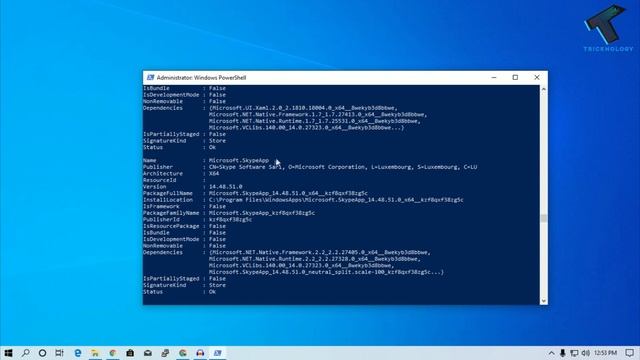The width and height of the screenshot is (640, 360).
Task: Click the Version value 14.48.51.0
Action: point(225,187)
